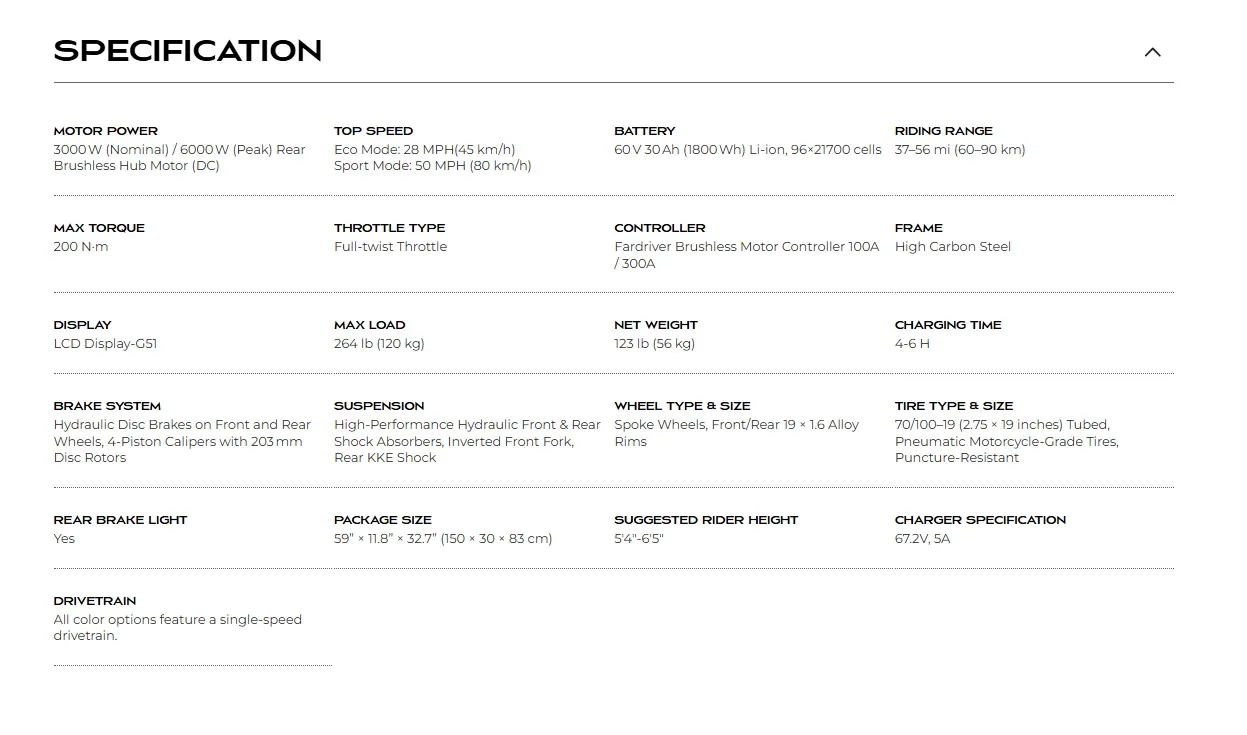Select the WHEEL TYPE & SIZE heading
The width and height of the screenshot is (1247, 735).
coord(683,406)
